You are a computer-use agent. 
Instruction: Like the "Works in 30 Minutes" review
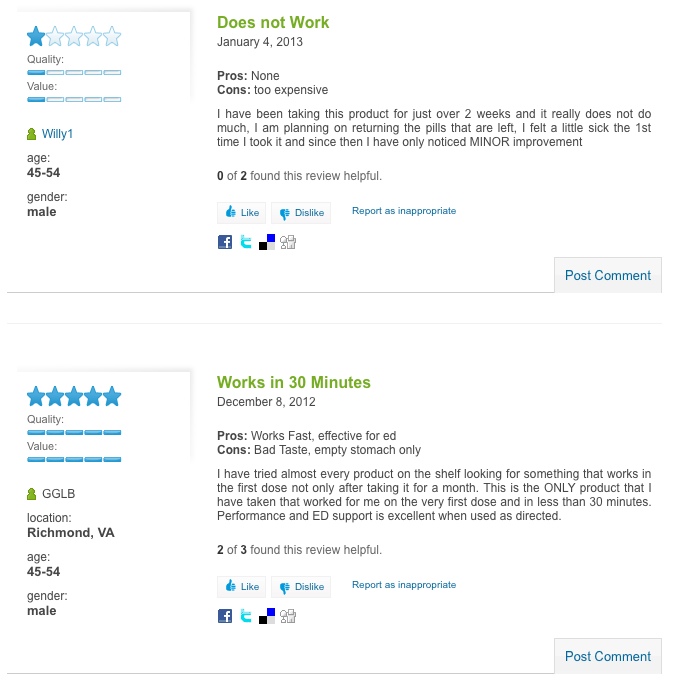242,587
